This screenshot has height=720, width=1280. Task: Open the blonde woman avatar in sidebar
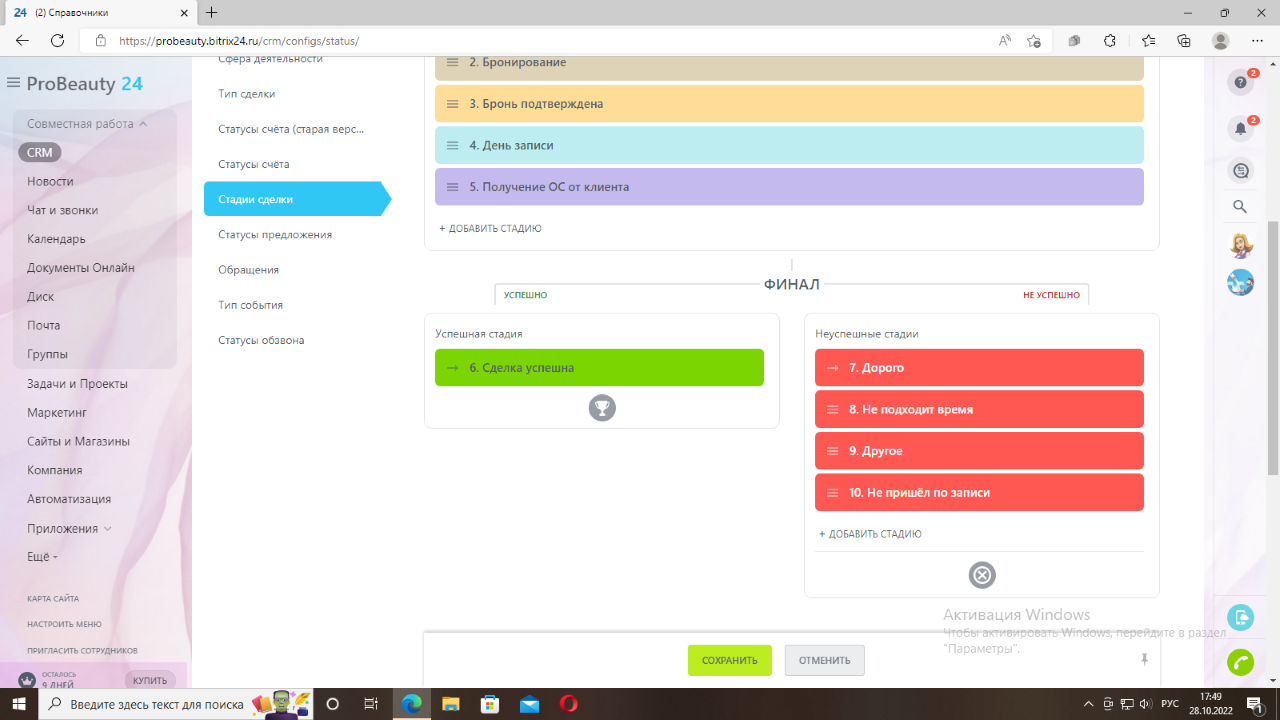(1240, 245)
